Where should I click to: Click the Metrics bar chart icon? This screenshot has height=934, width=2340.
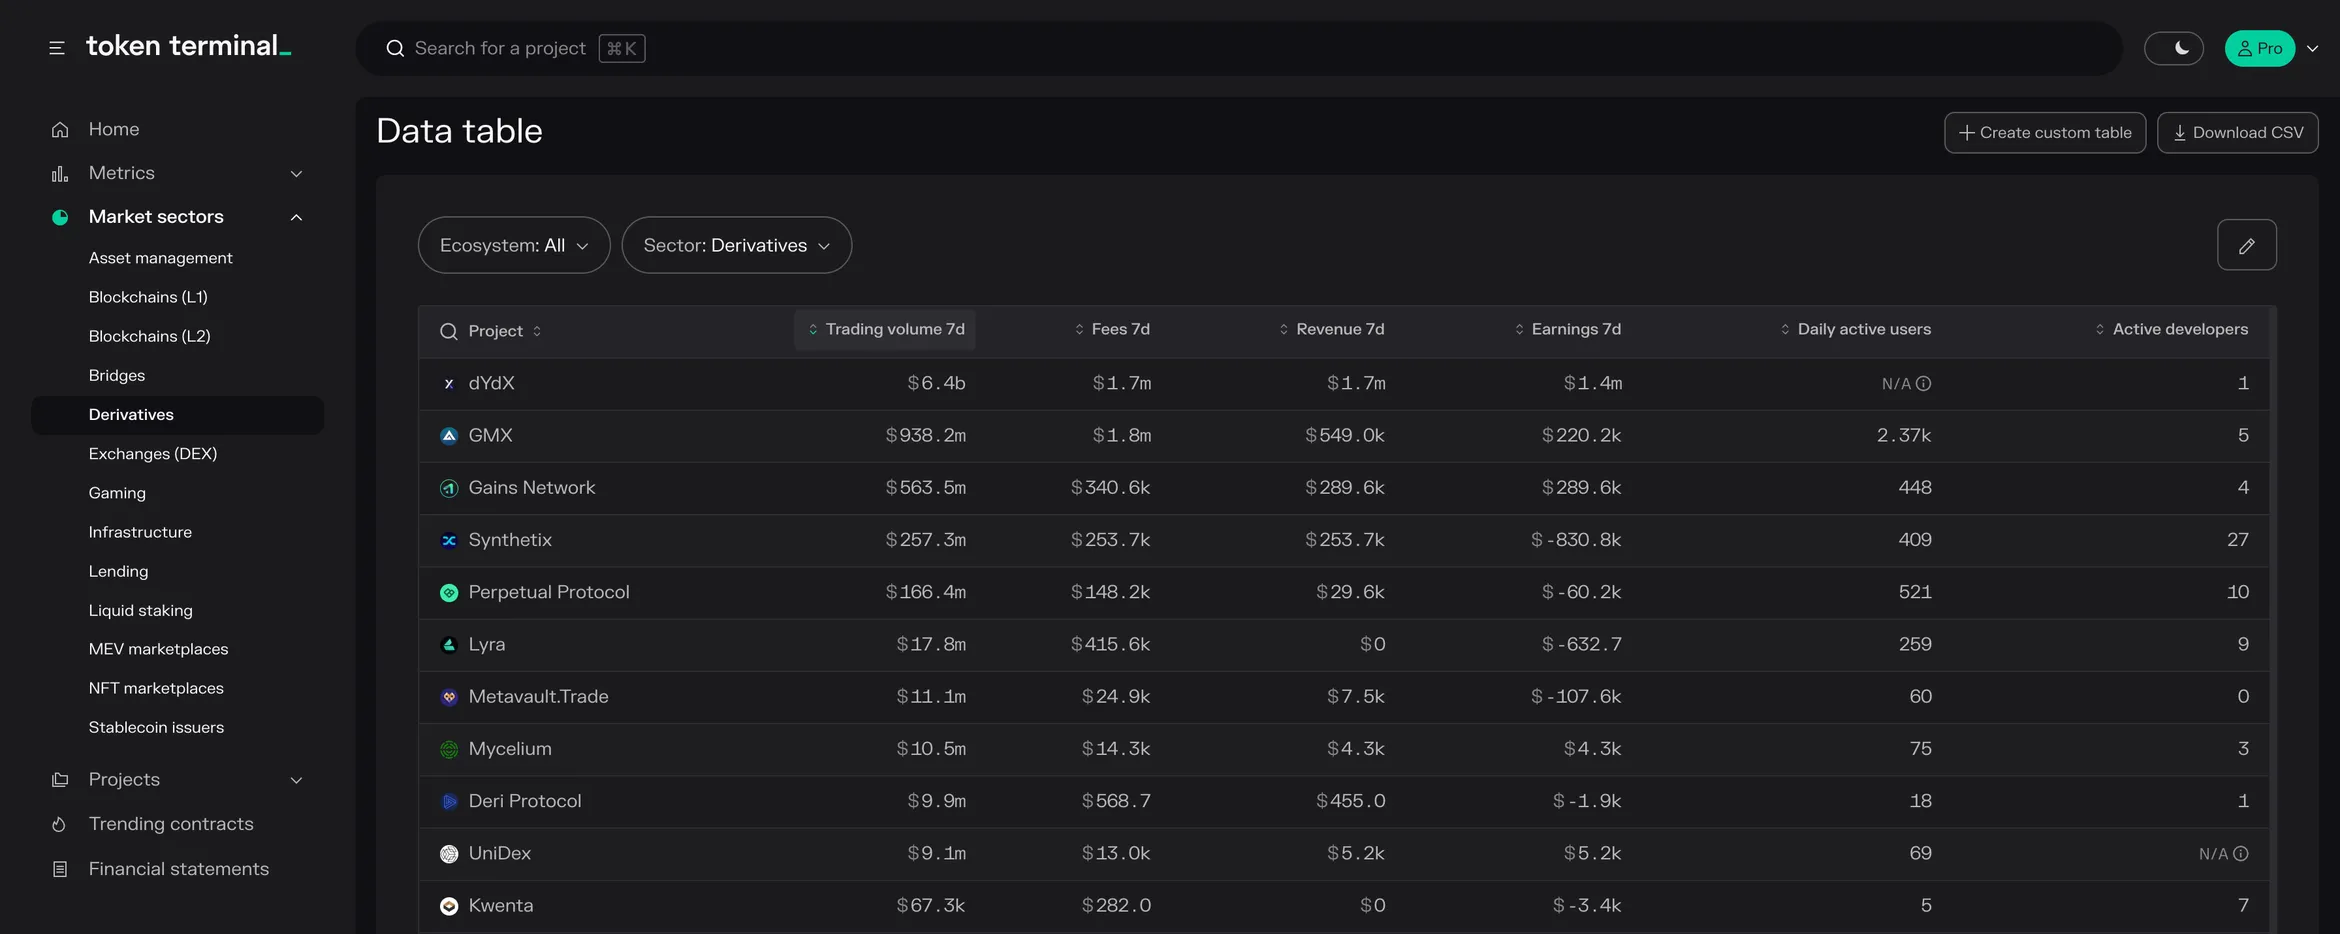pyautogui.click(x=60, y=174)
